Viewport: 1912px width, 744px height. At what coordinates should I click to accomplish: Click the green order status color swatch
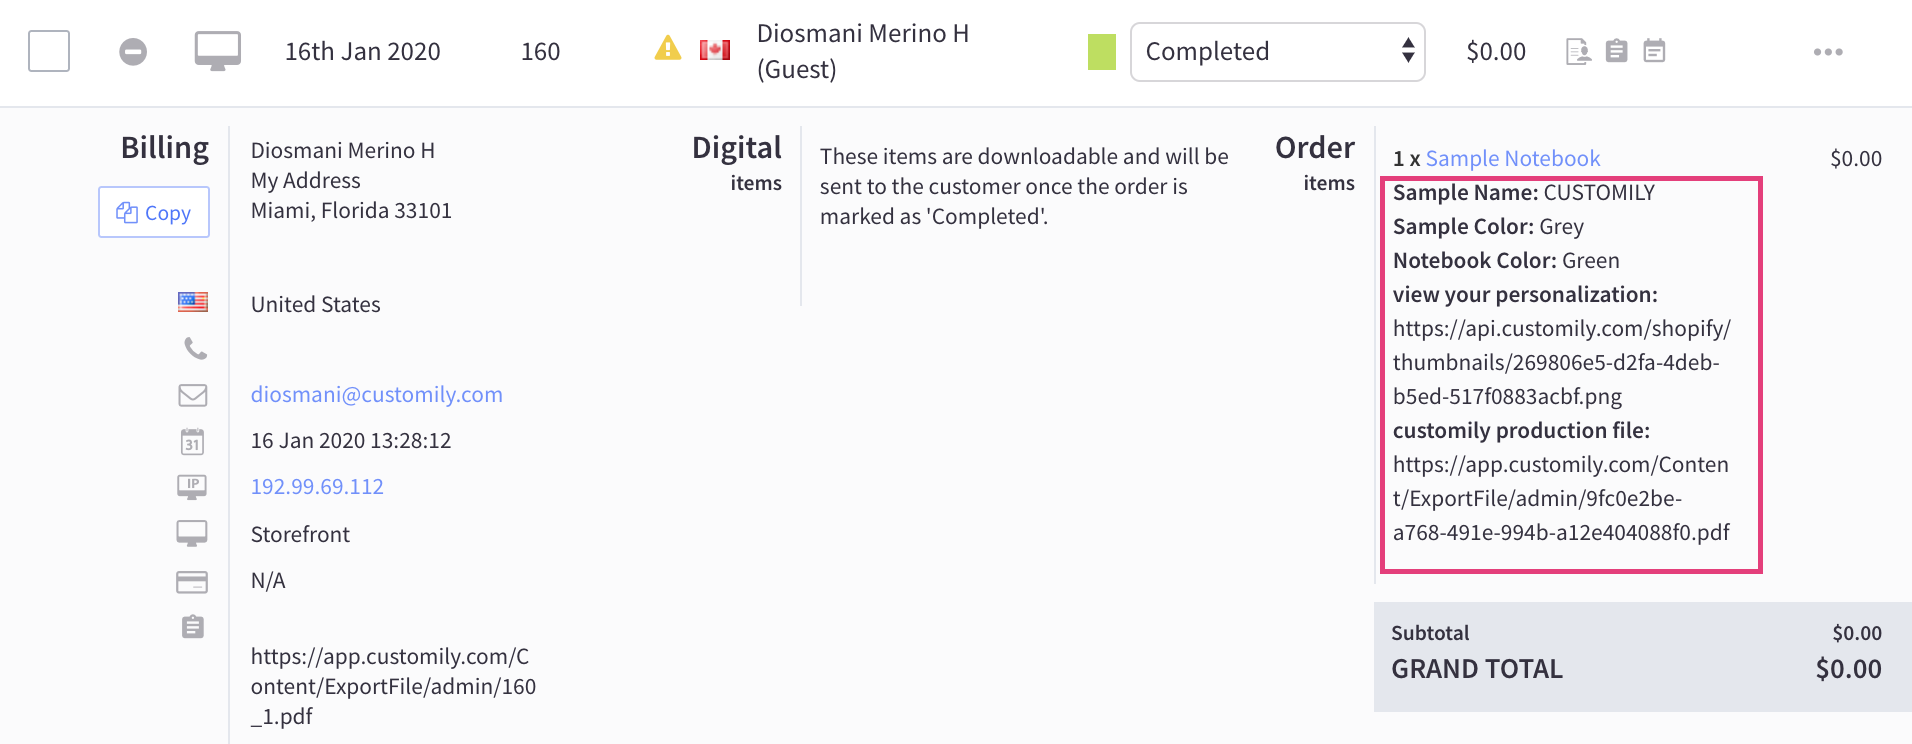(x=1101, y=51)
